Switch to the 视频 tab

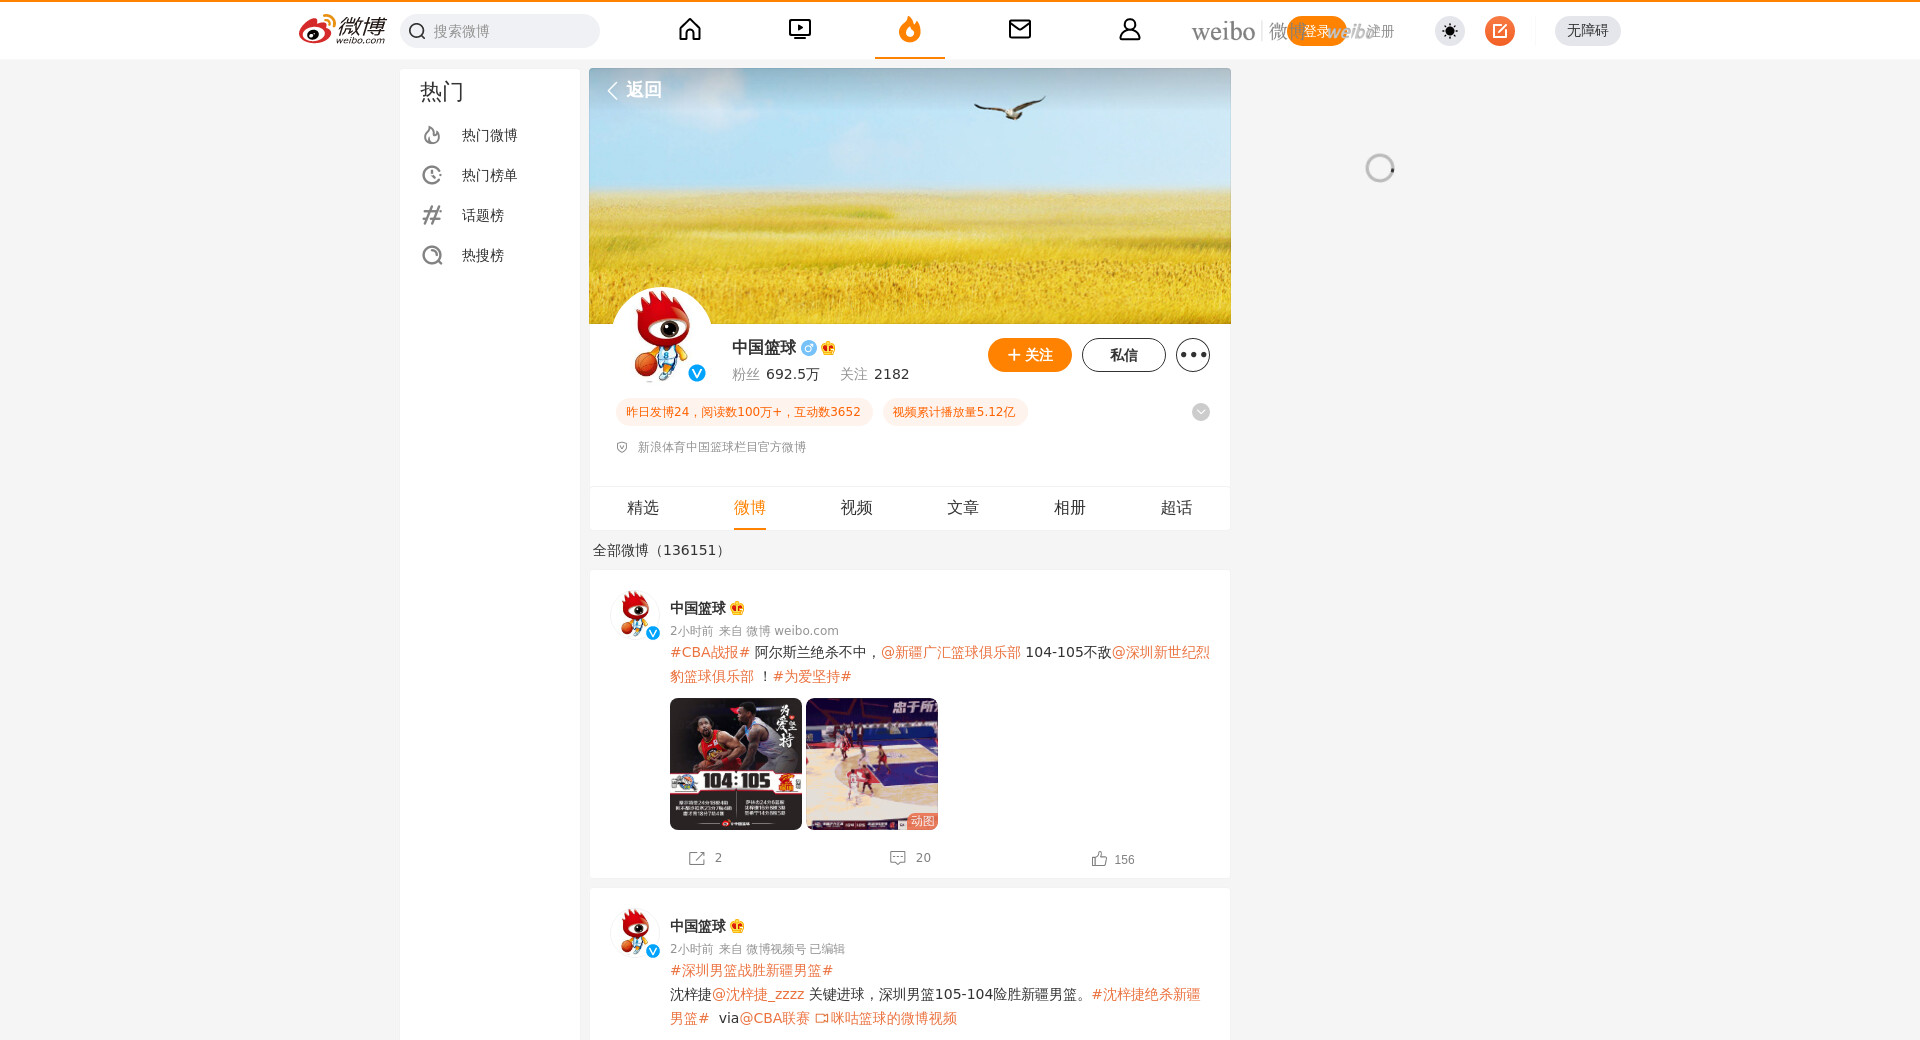coord(857,508)
